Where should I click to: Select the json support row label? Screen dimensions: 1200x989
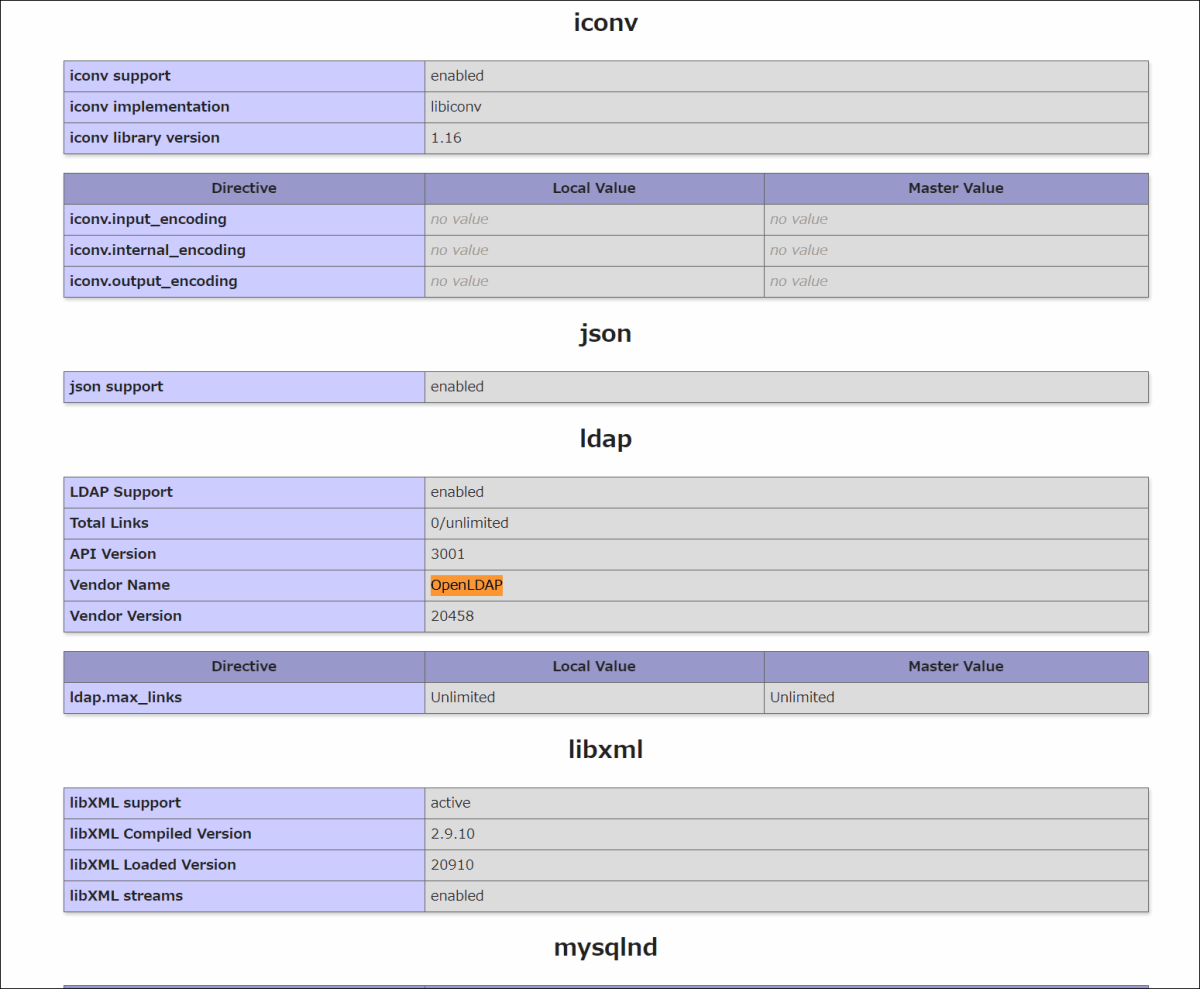(116, 387)
